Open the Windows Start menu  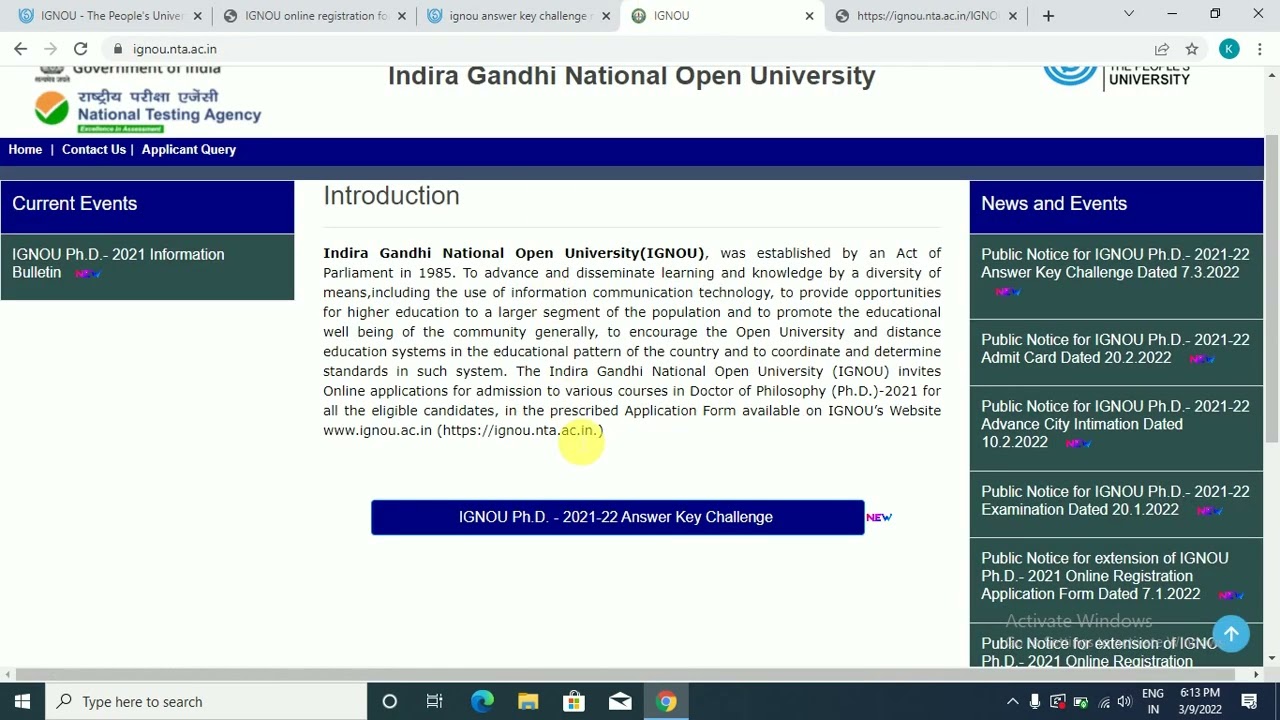(x=22, y=702)
